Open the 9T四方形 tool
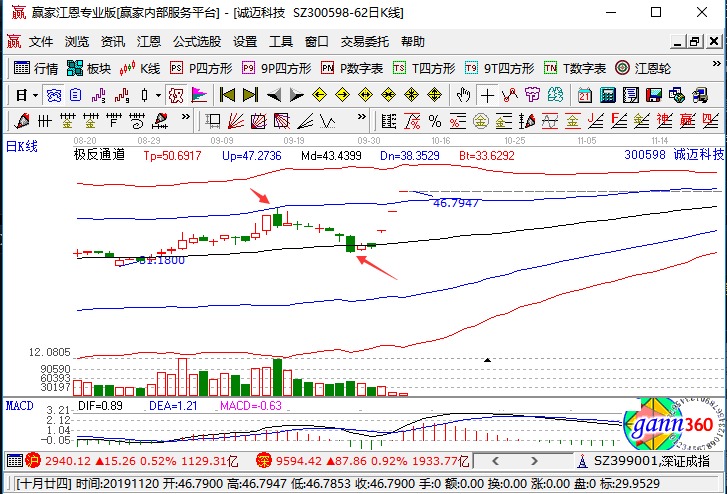The image size is (727, 494). pos(499,69)
